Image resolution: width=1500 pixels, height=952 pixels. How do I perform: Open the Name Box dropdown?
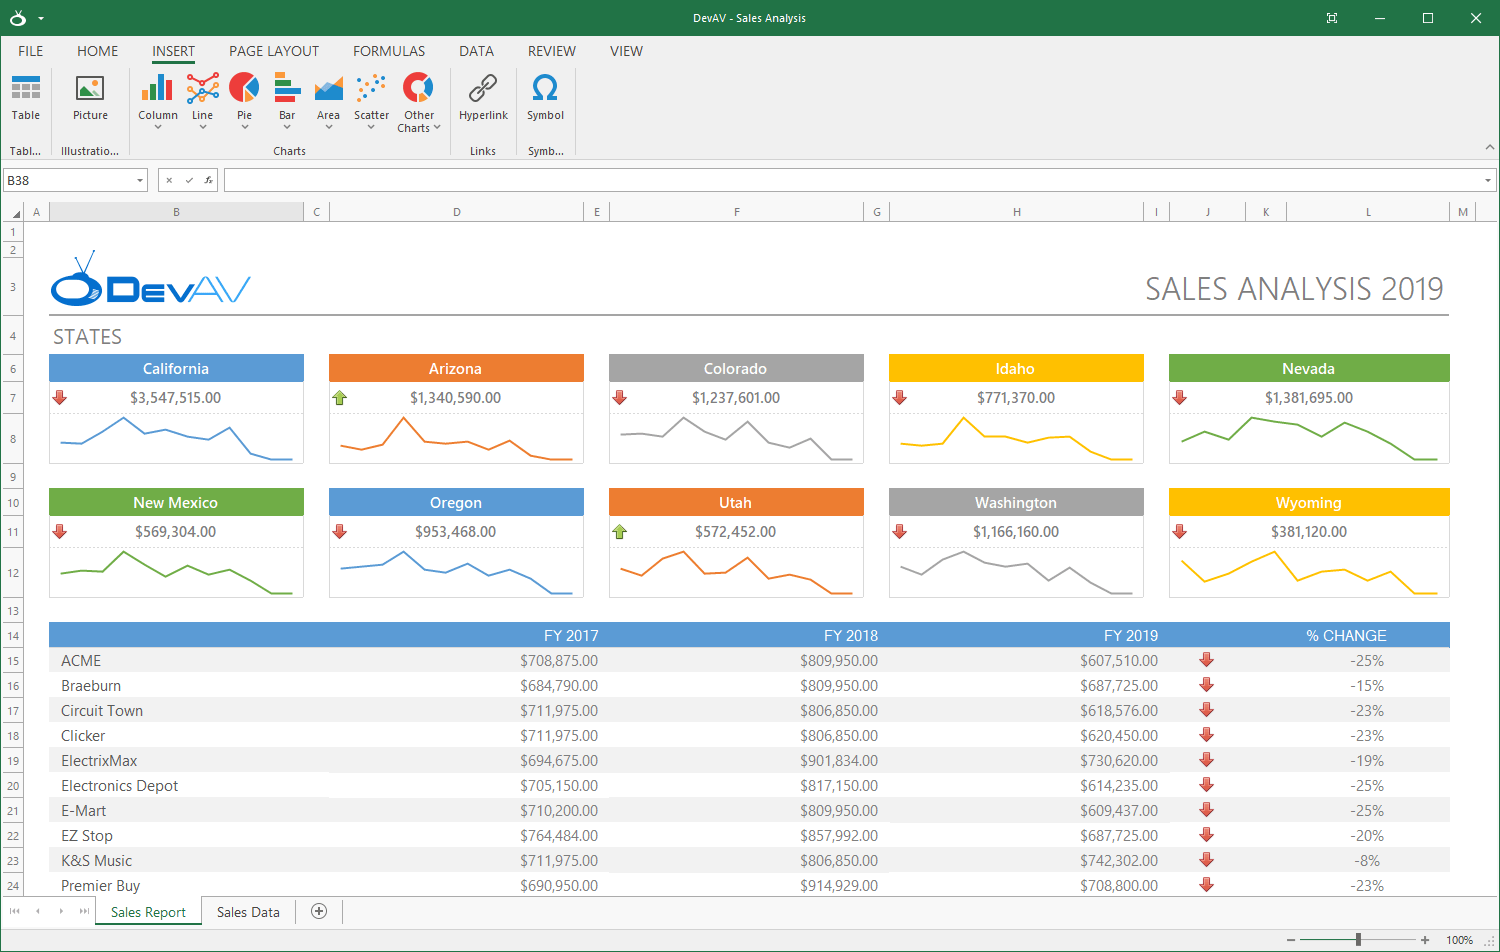(138, 180)
